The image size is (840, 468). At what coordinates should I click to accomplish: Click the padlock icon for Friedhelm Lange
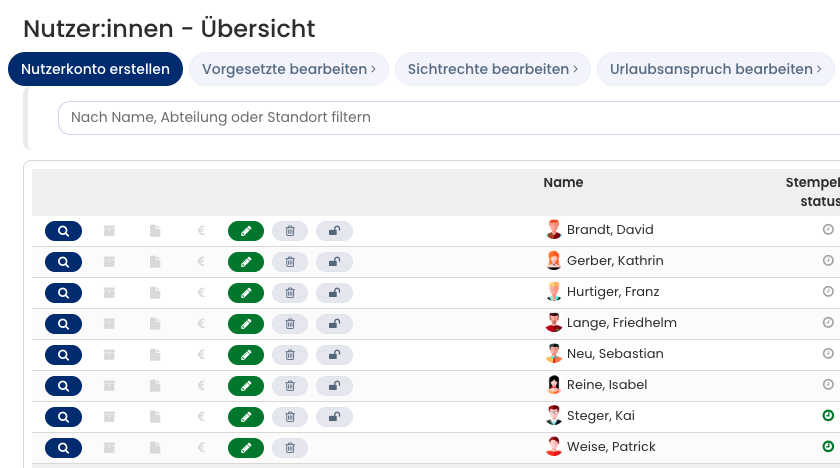334,324
